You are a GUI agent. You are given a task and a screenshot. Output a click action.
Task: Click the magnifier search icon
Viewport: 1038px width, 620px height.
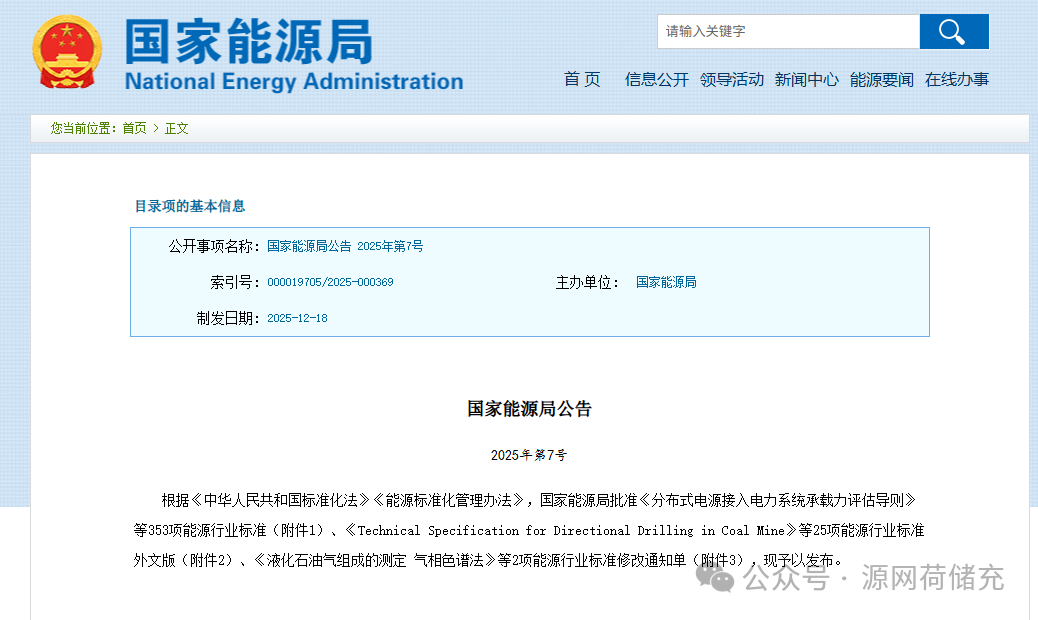coord(953,31)
